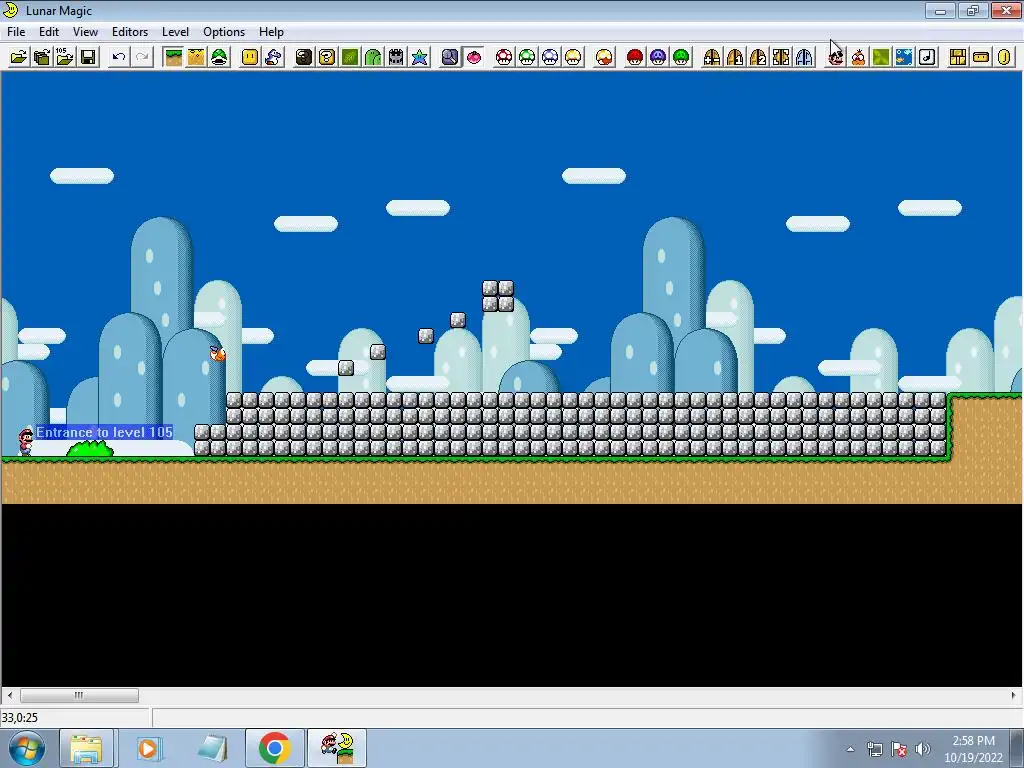This screenshot has width=1024, height=768.
Task: Click the door icon labeled 1
Action: point(735,57)
